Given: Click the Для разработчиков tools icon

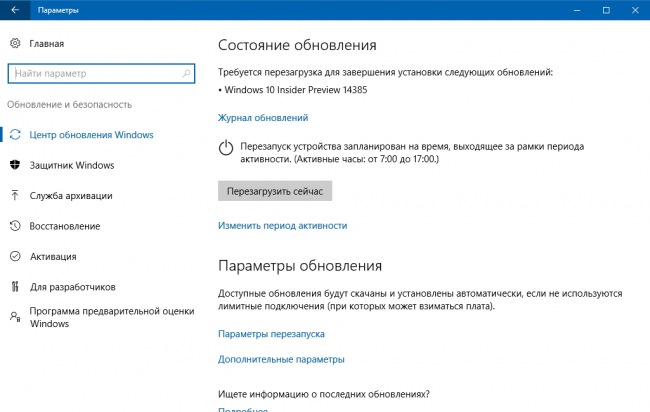Looking at the screenshot, I should pos(15,286).
